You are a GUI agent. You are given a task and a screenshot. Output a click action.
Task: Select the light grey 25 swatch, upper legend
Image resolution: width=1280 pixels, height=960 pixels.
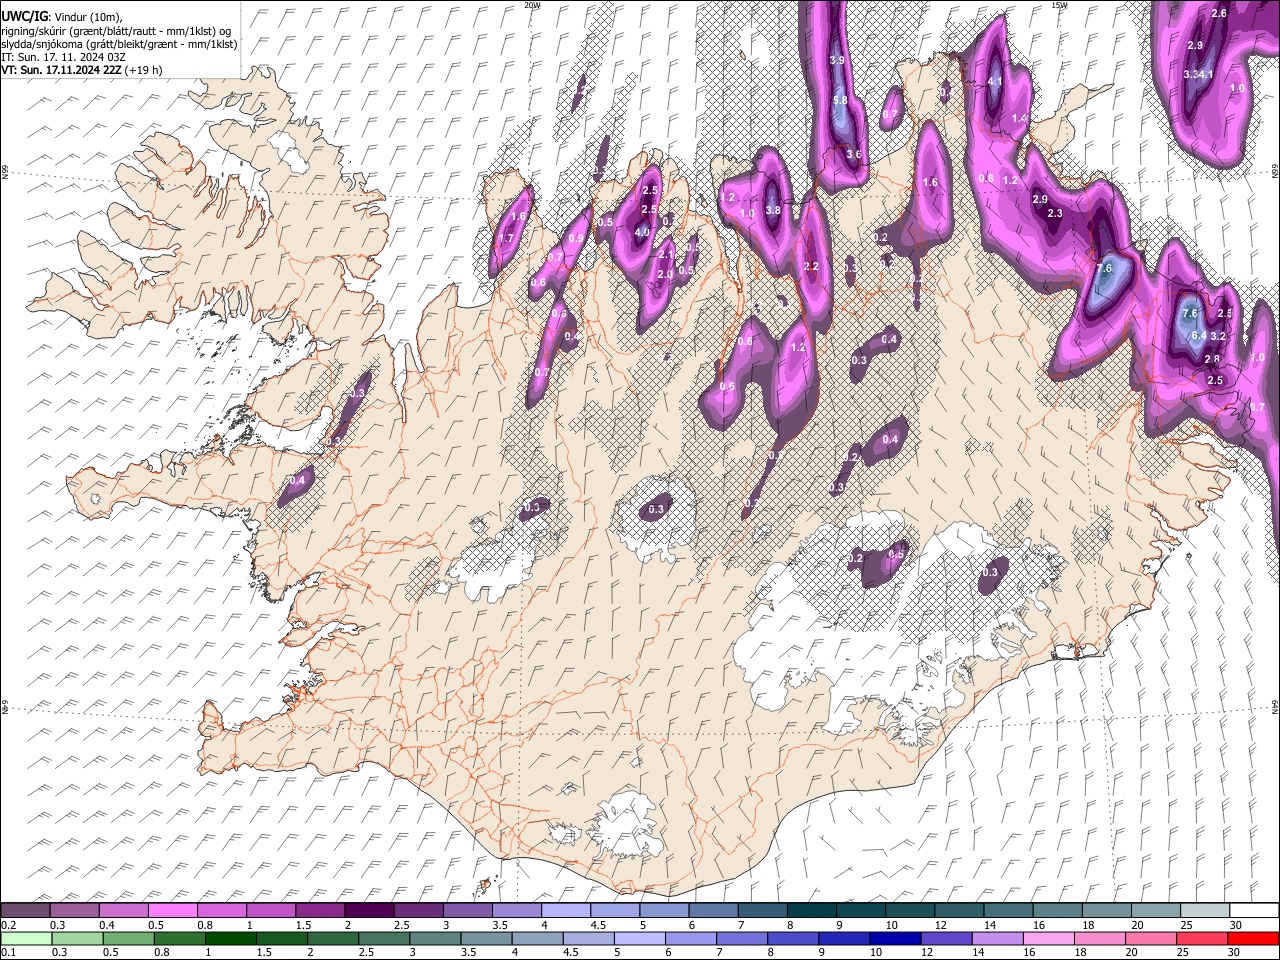coord(1203,911)
